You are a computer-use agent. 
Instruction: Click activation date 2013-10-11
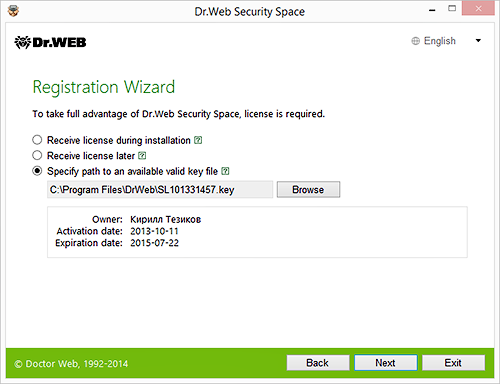(154, 231)
